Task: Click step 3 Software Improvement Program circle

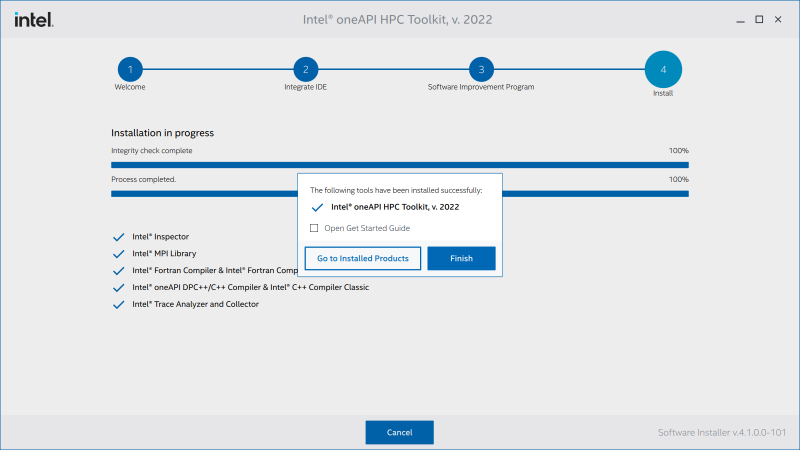Action: (x=481, y=69)
